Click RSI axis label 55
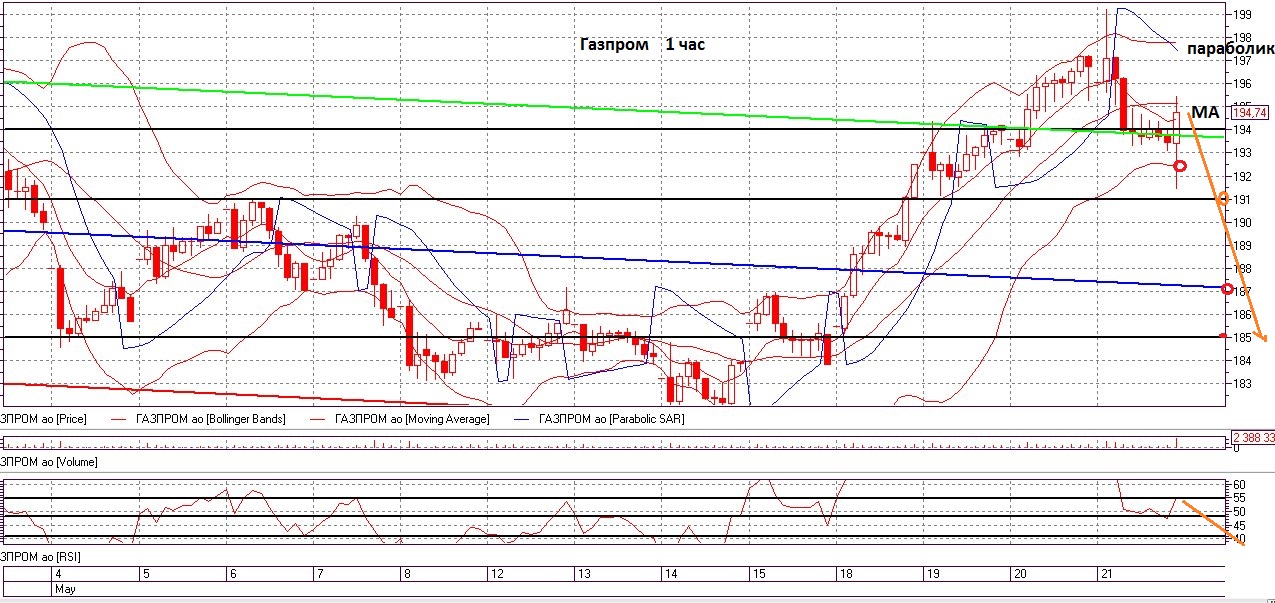Screen dimensions: 1275x603 (x=1239, y=498)
